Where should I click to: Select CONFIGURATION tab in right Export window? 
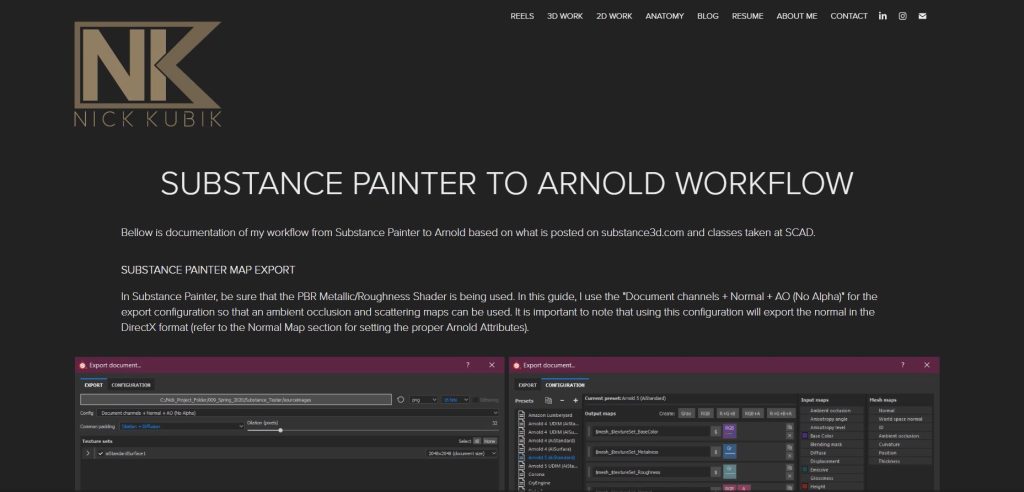pyautogui.click(x=565, y=385)
